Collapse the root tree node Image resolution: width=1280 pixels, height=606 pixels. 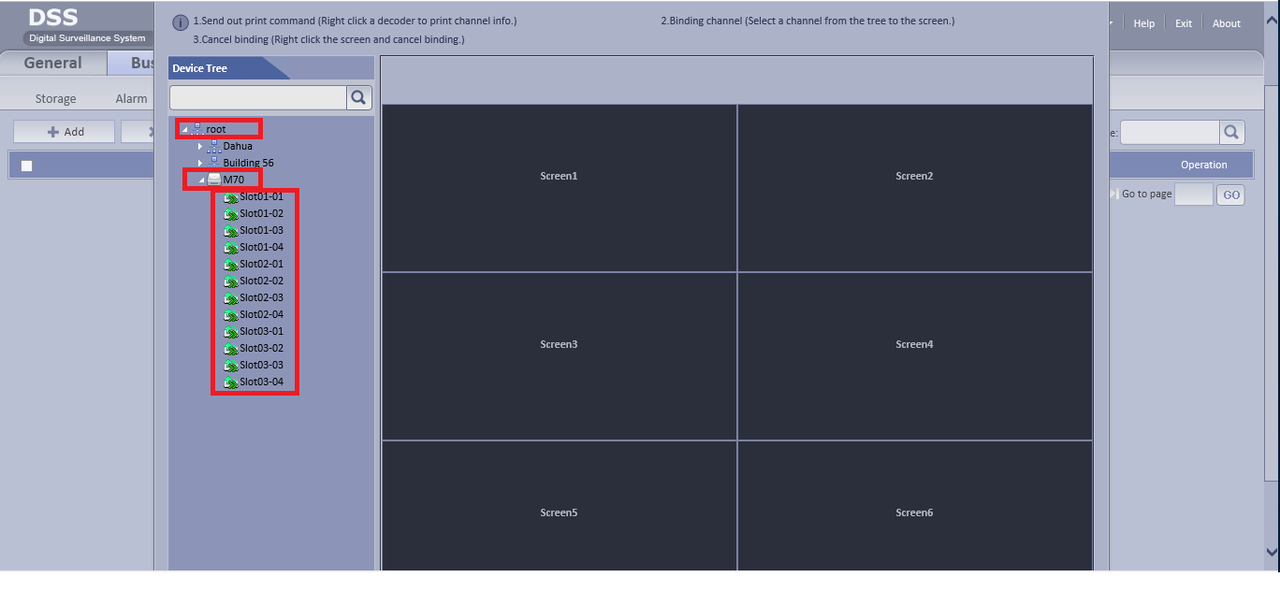(184, 130)
